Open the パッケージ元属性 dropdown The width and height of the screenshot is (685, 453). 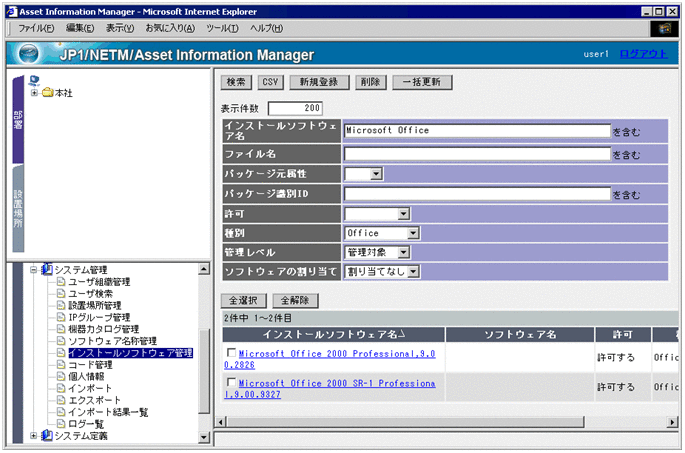point(376,174)
